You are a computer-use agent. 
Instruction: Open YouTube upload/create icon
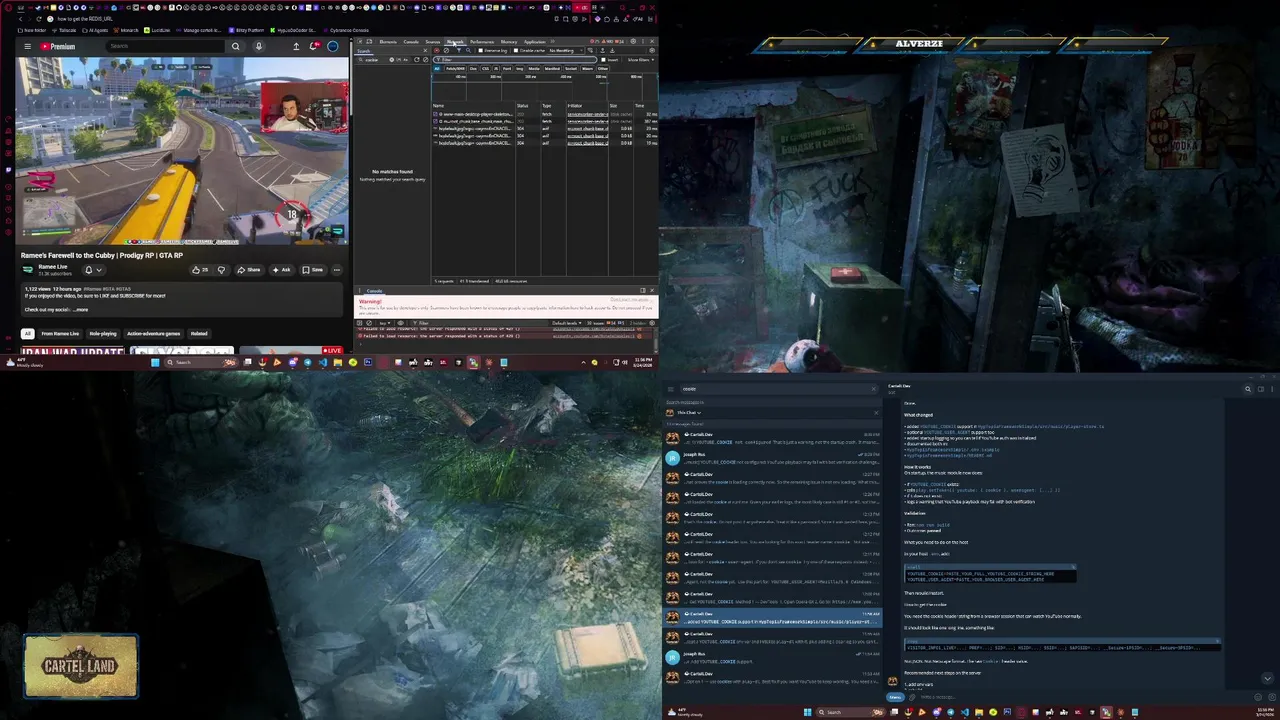296,46
